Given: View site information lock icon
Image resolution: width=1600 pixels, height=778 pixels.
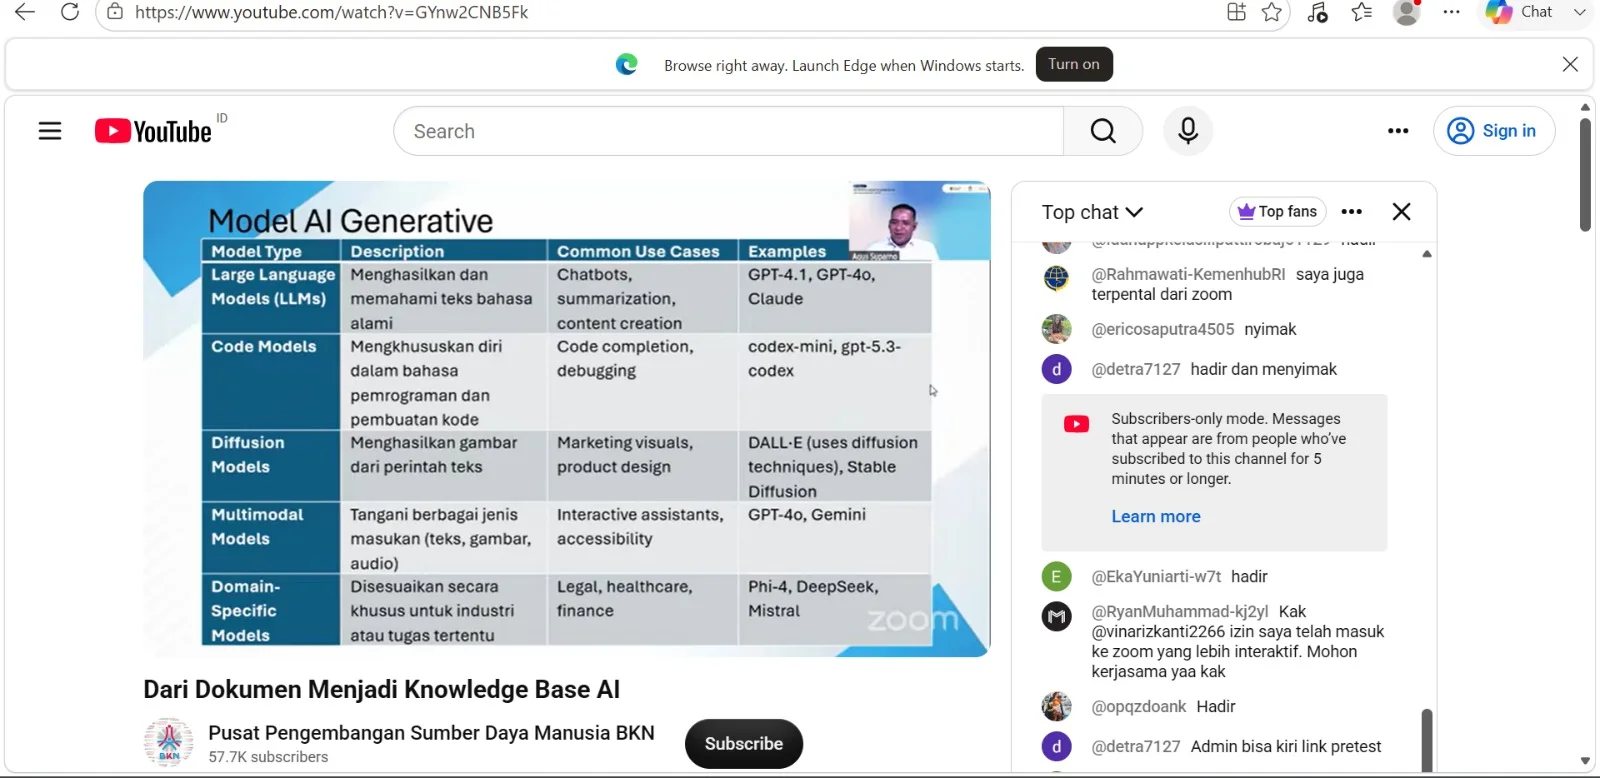Looking at the screenshot, I should pos(116,12).
